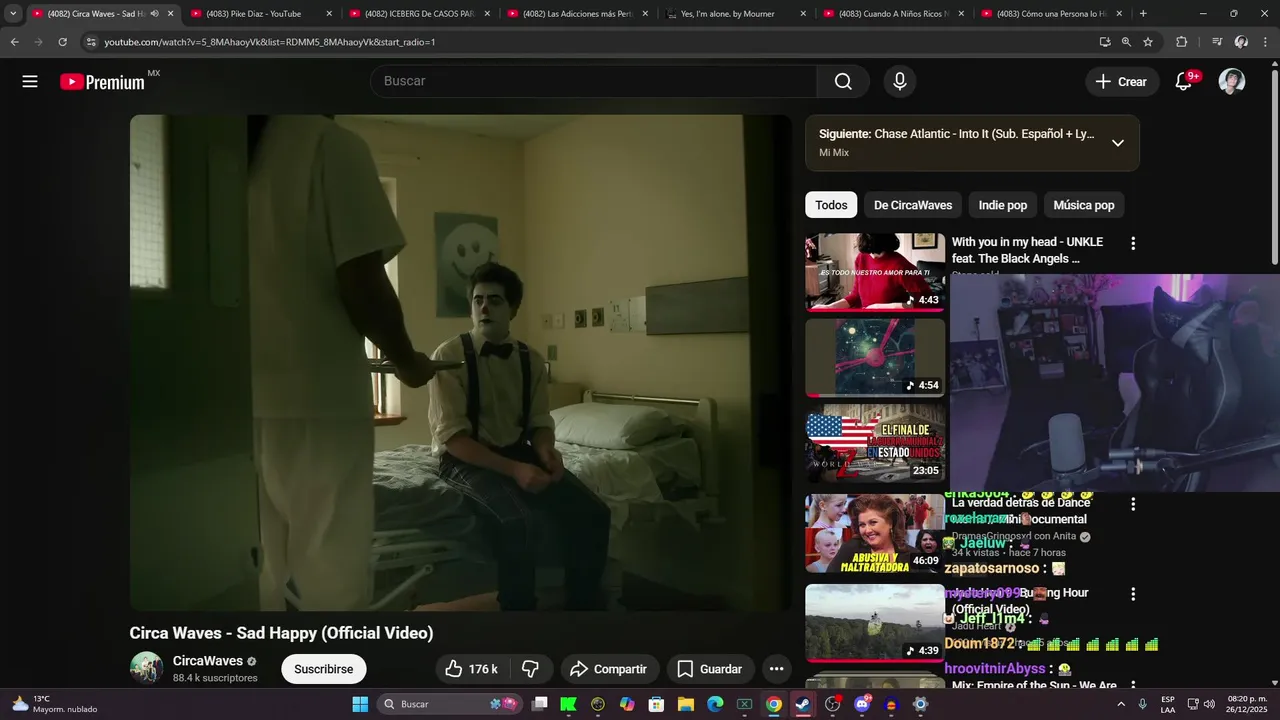Open Chrome media controls icon

1217,42
